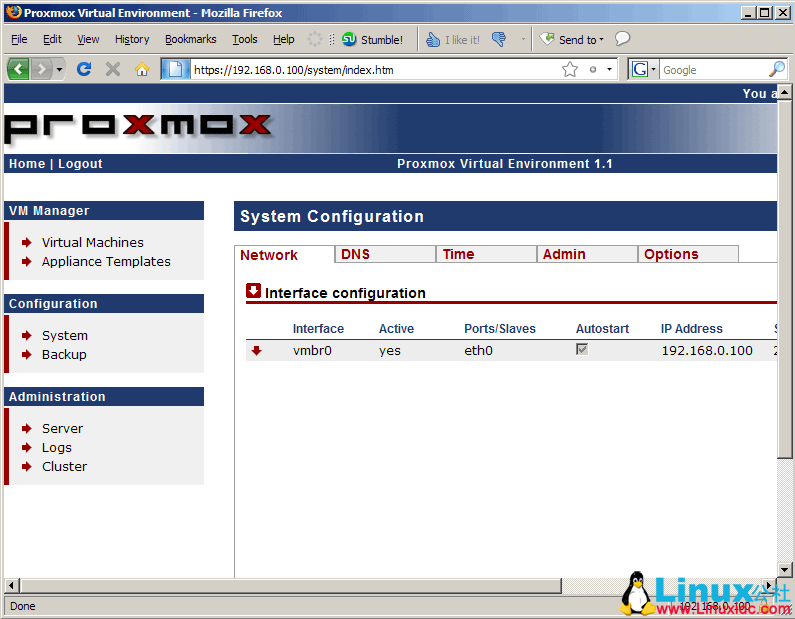
Task: Open the Bookmarks menu
Action: 191,39
